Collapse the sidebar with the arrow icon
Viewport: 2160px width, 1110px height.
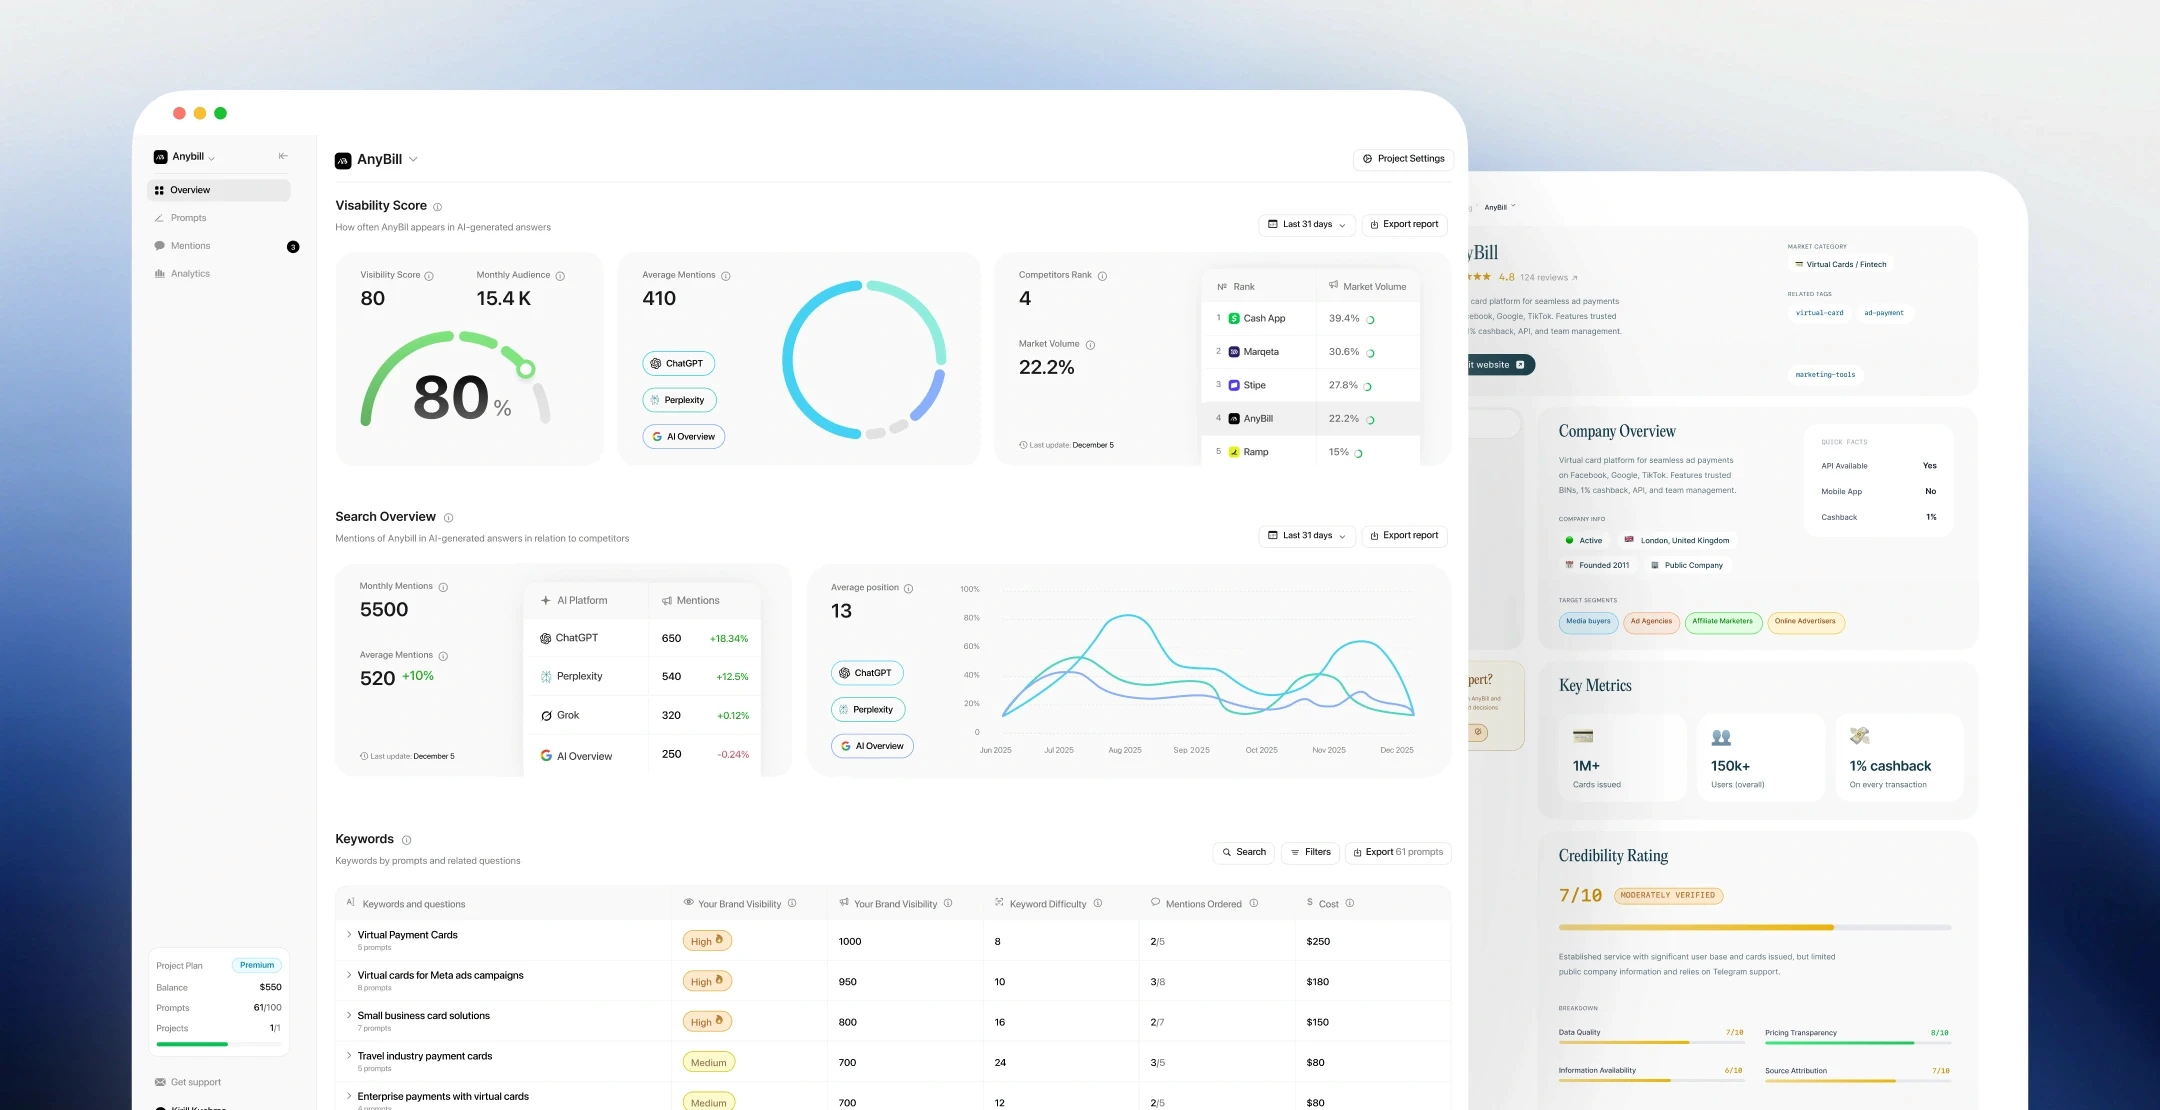[x=283, y=156]
